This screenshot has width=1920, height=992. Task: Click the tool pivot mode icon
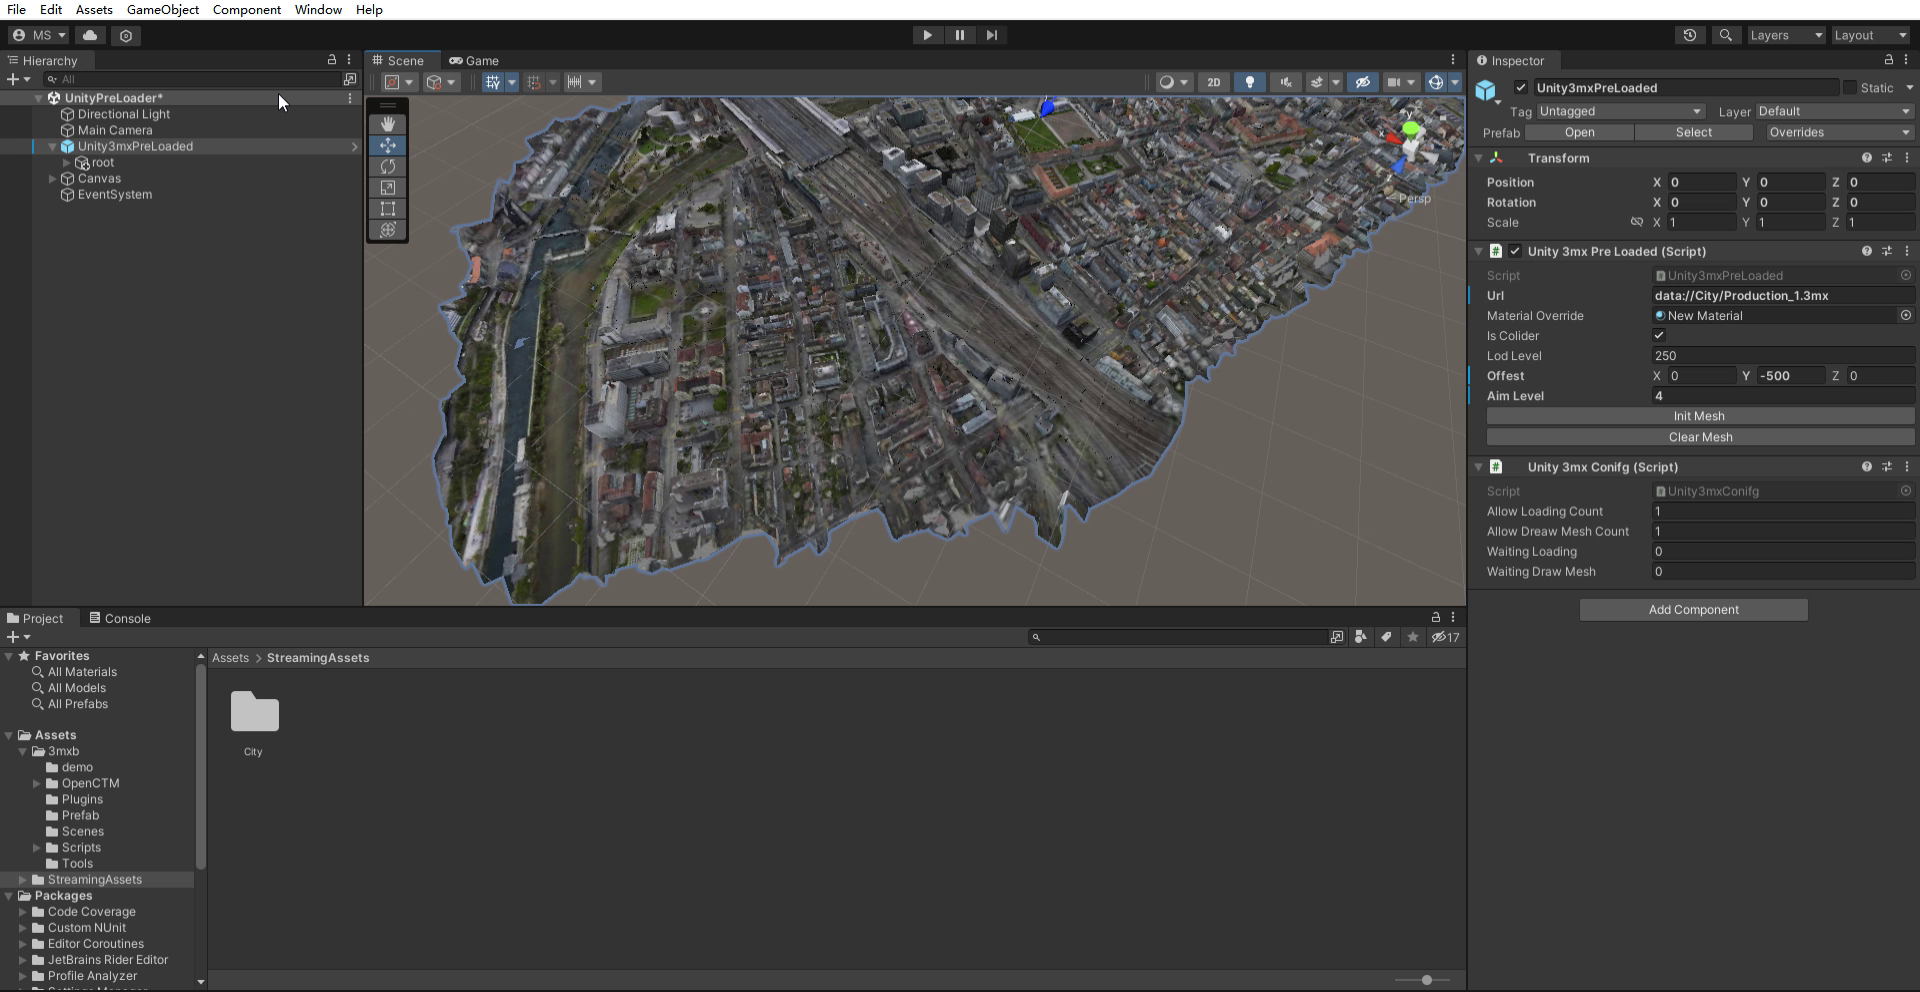coord(392,82)
